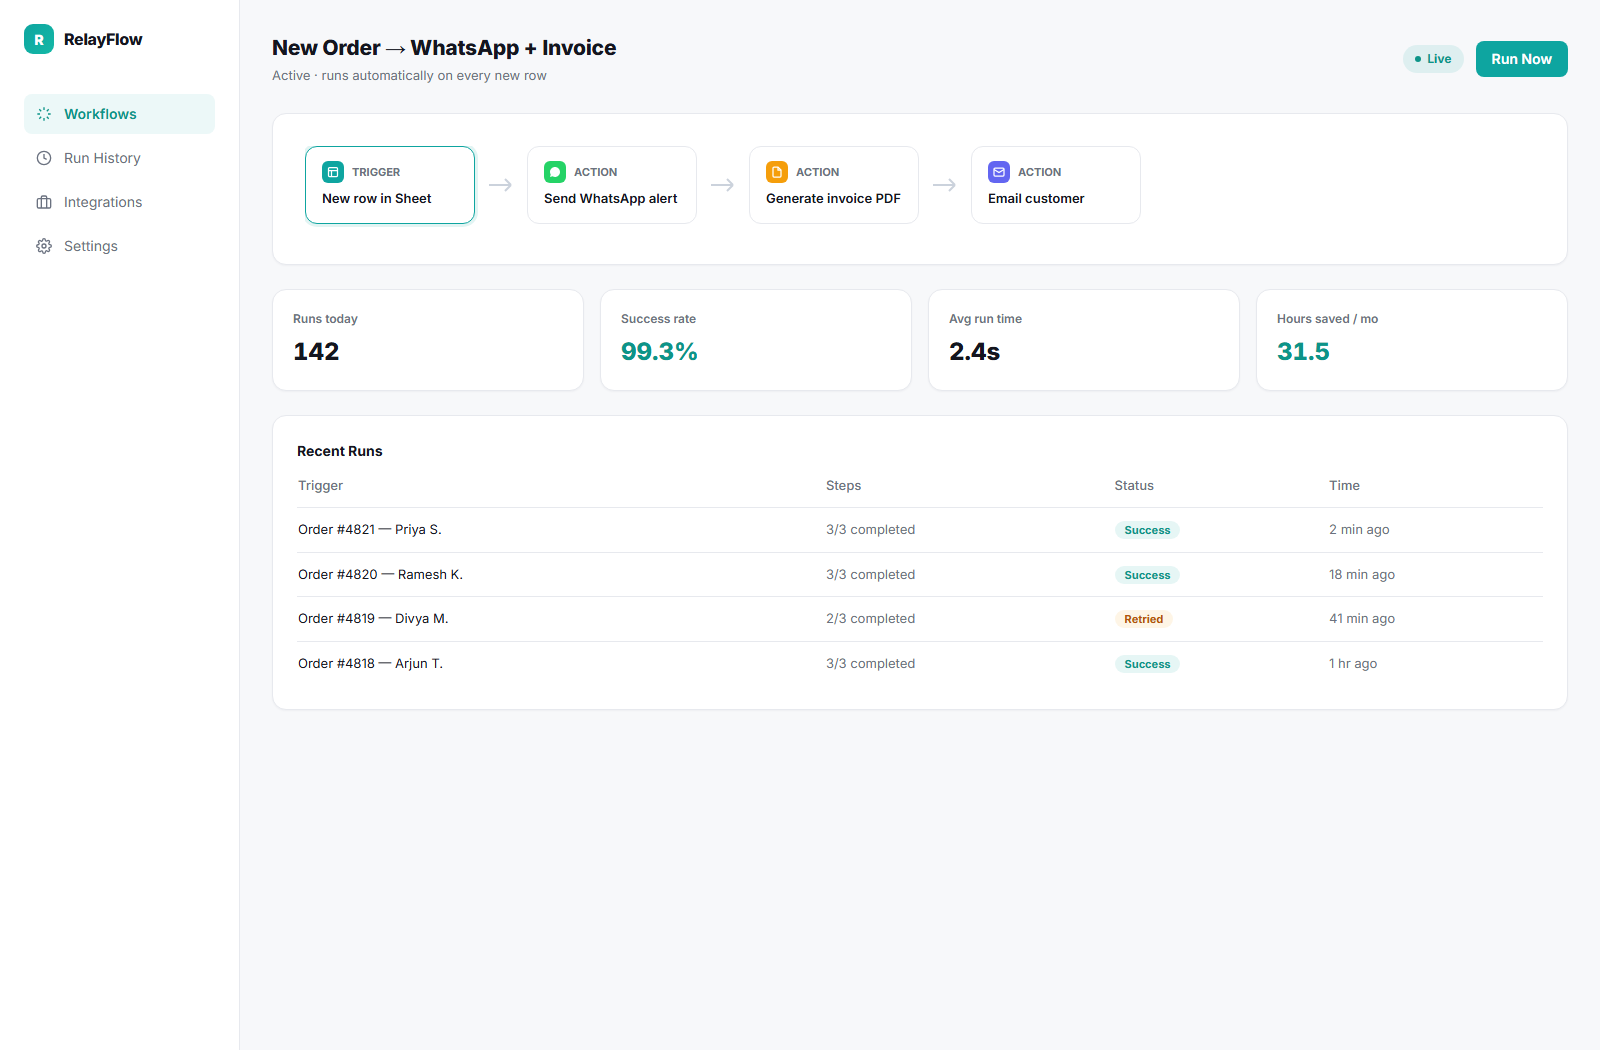Open run Order #4821 — Priya S.

click(x=920, y=530)
